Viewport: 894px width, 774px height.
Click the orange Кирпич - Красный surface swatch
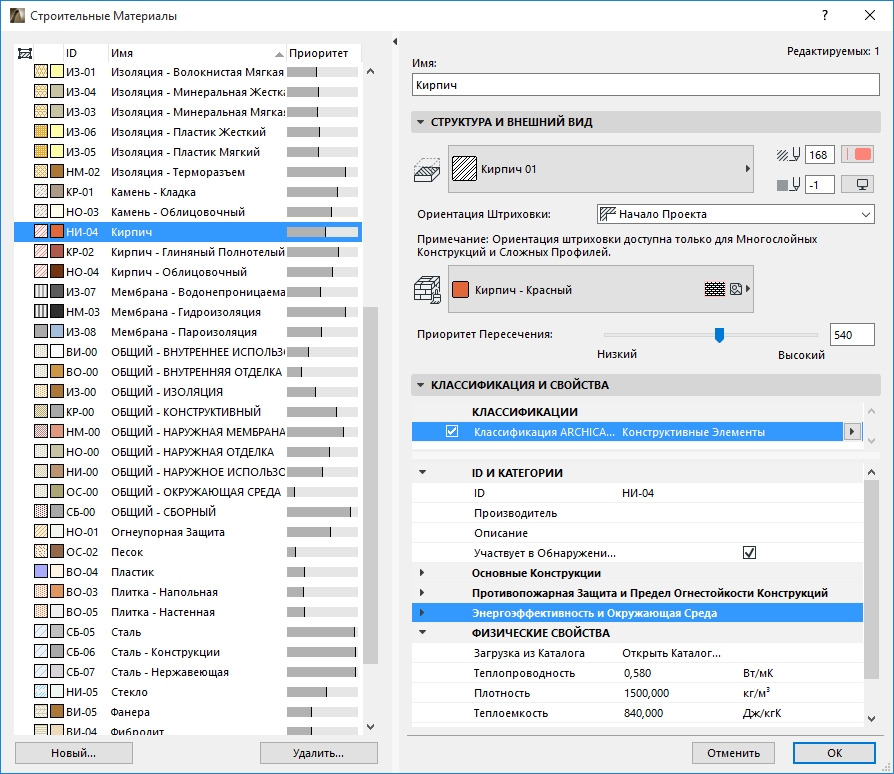tap(460, 290)
